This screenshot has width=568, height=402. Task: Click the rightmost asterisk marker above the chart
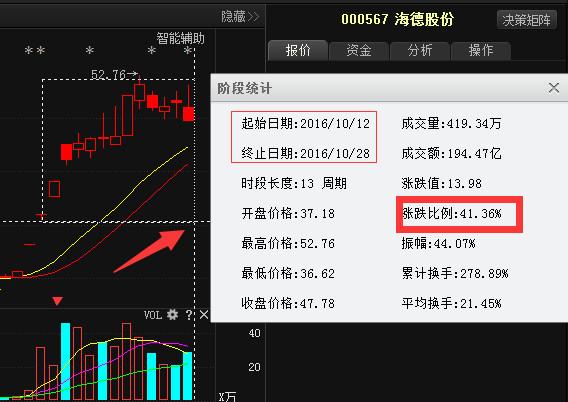[187, 50]
